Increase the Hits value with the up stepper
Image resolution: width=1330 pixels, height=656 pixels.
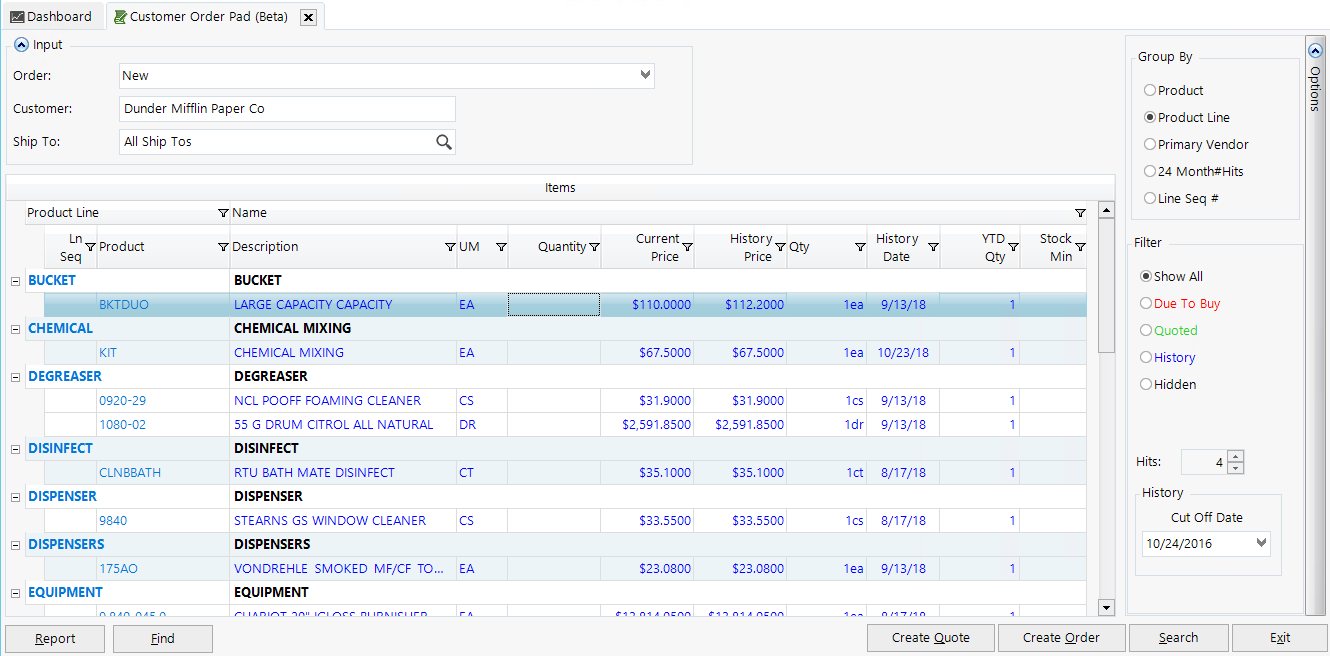[1236, 457]
